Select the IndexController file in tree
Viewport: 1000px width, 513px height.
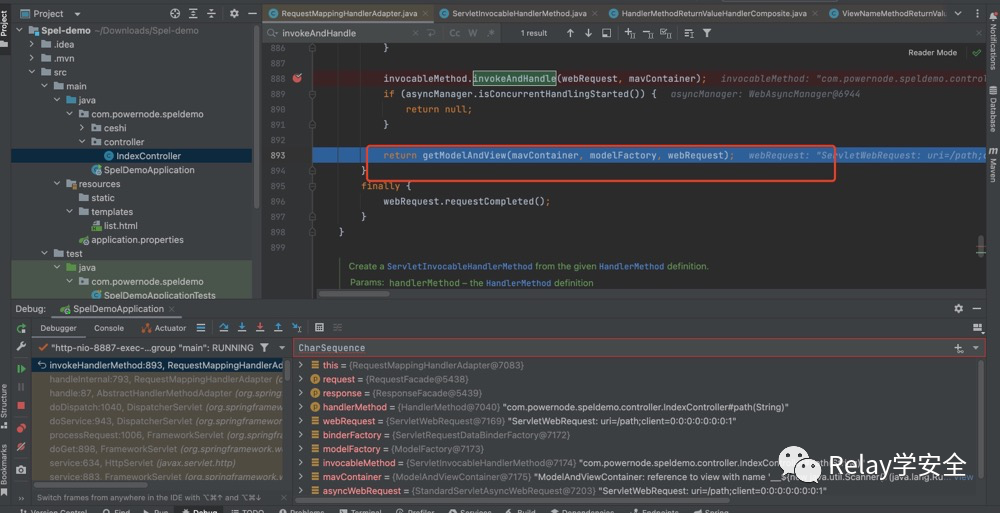(x=148, y=156)
